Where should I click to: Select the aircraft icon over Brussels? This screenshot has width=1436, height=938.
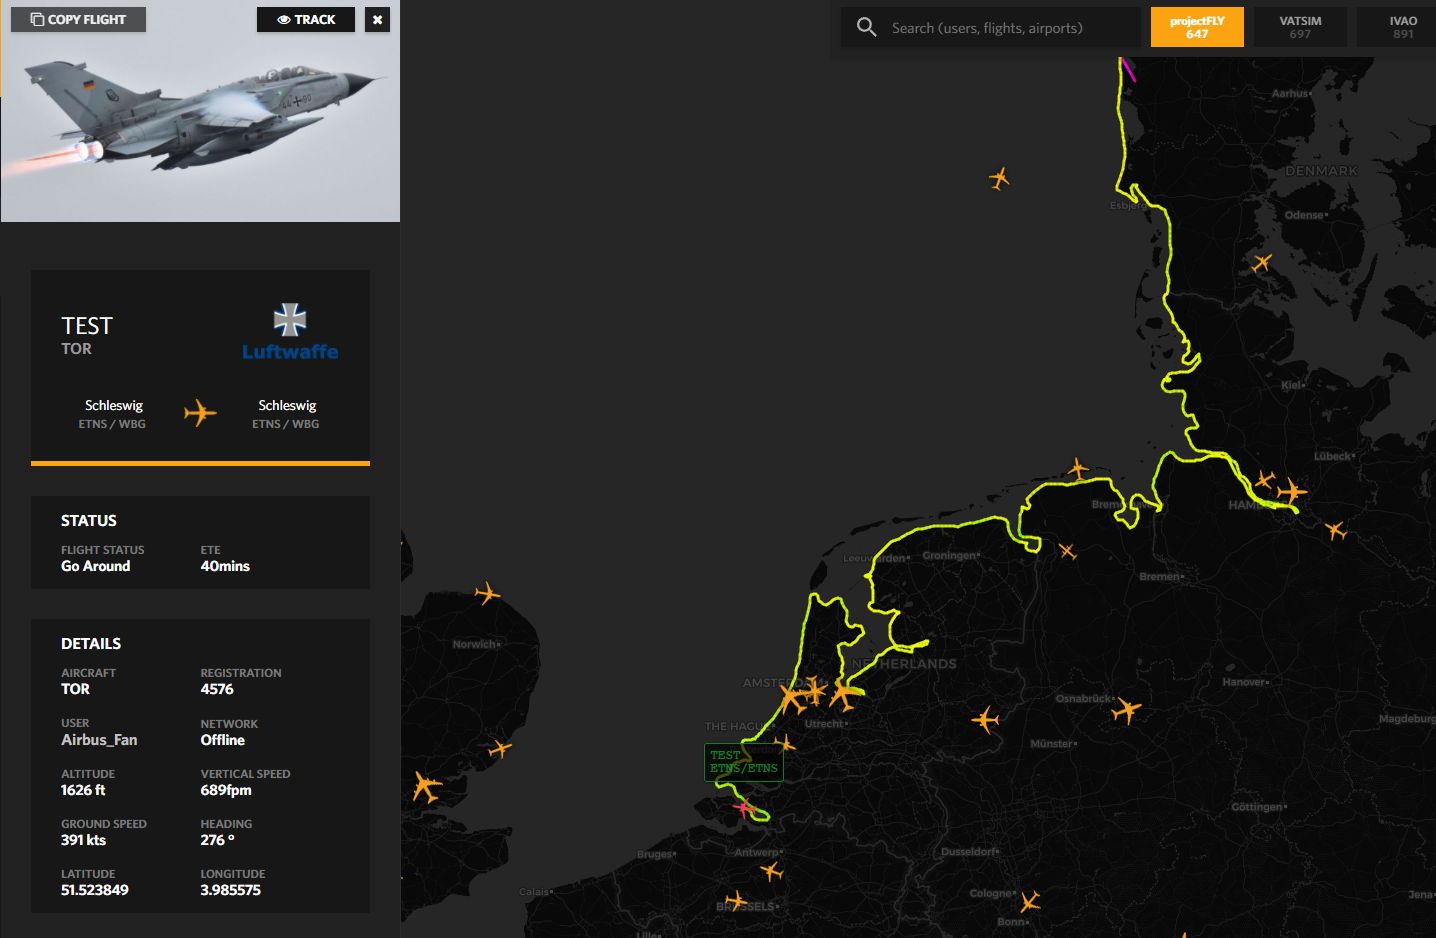coord(736,901)
